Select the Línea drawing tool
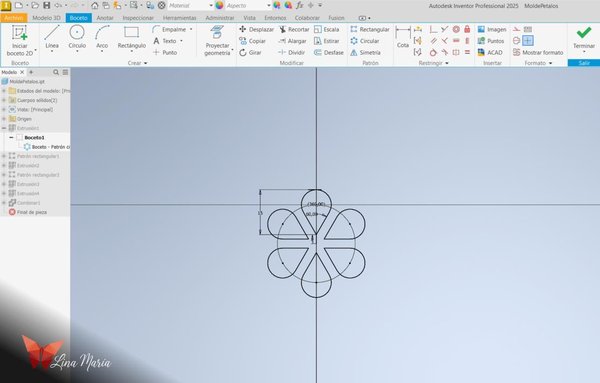Screen dimensions: 600x383 point(52,37)
